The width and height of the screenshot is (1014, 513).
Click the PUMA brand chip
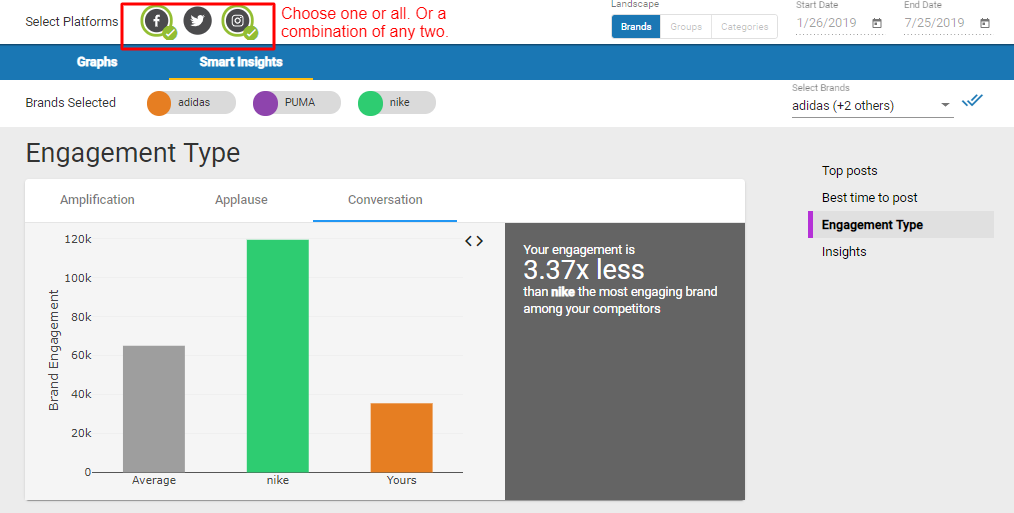[297, 103]
